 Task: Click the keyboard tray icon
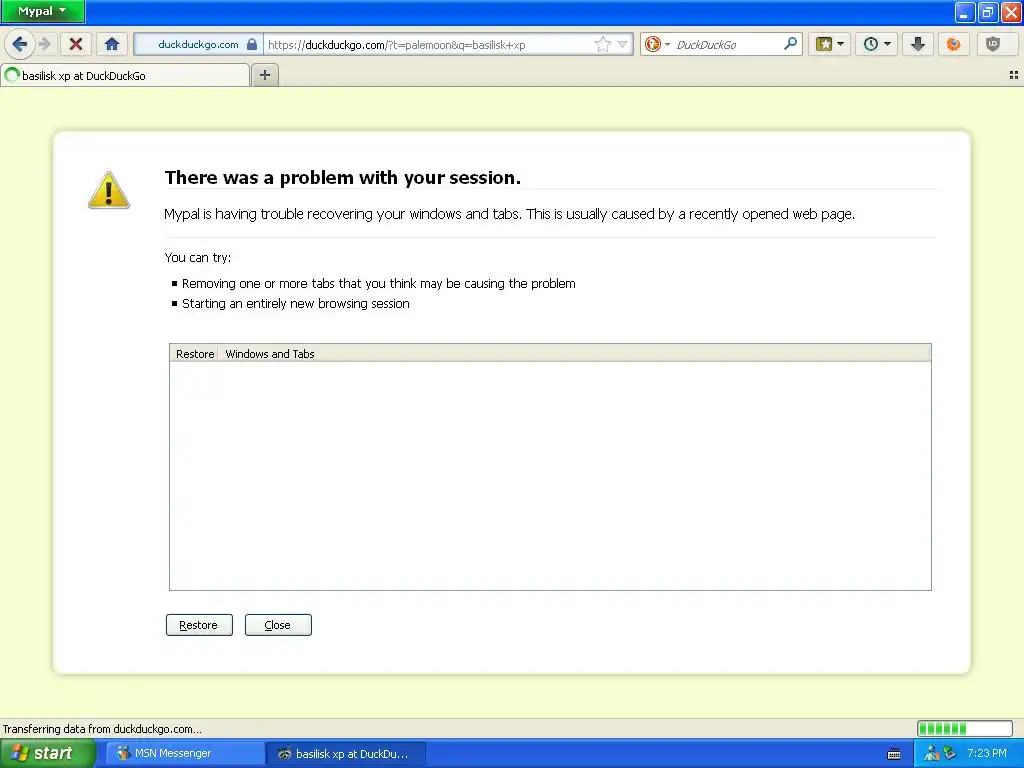coord(894,754)
